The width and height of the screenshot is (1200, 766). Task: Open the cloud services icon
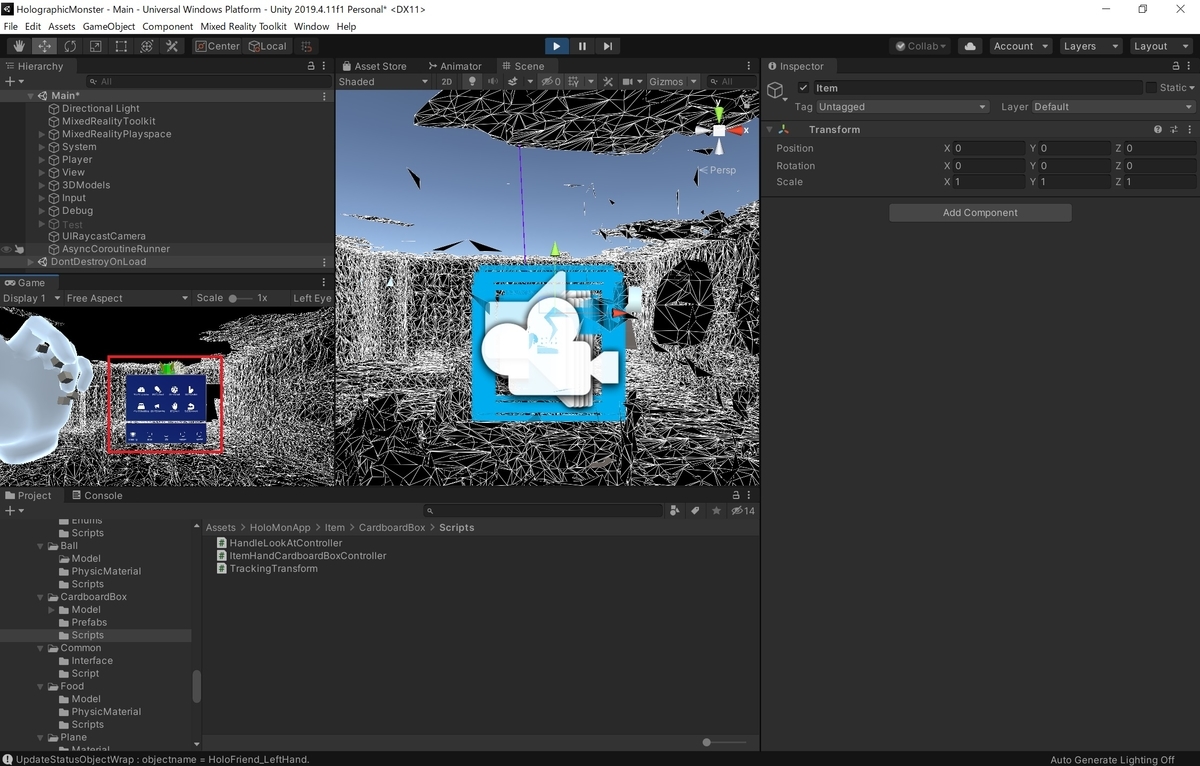pos(969,46)
